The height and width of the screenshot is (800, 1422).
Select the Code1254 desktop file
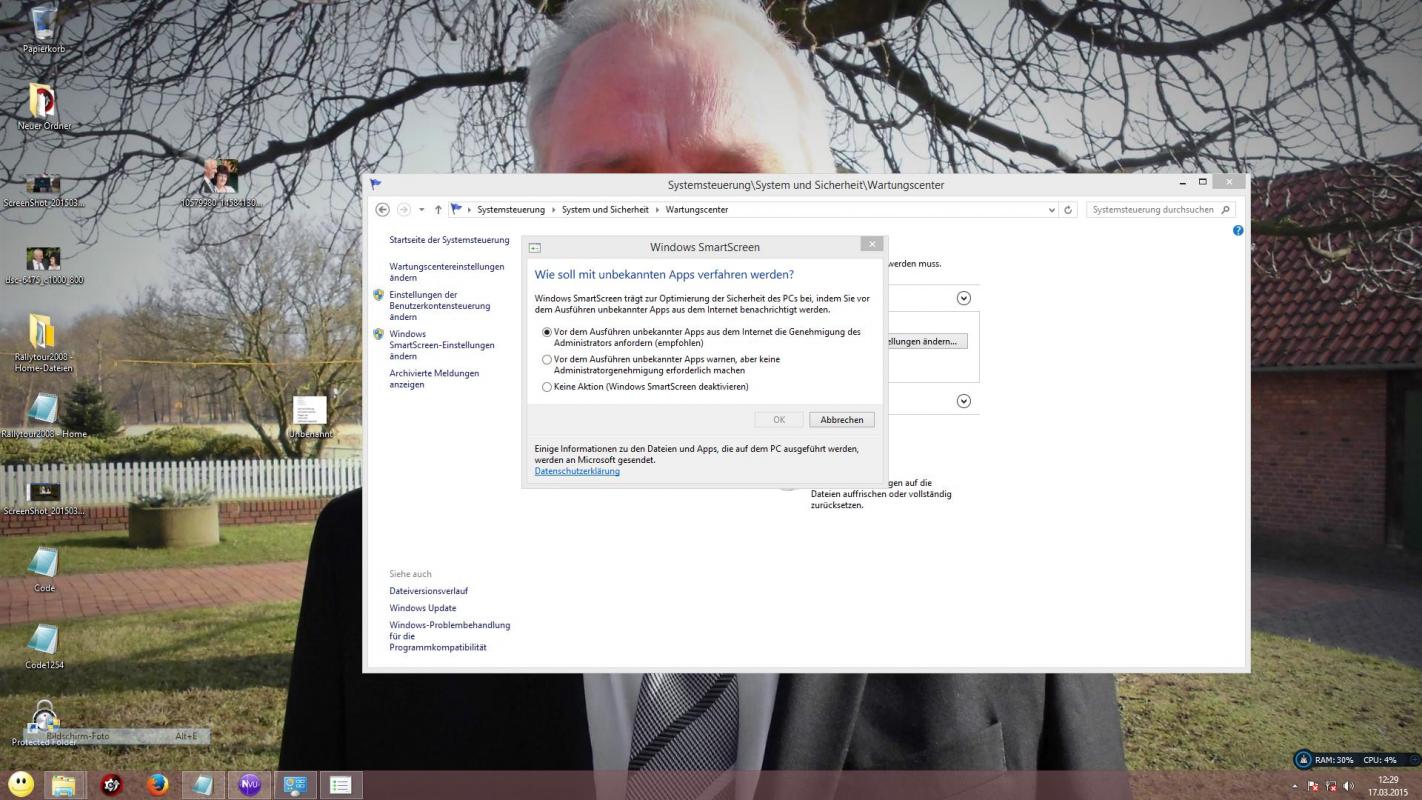click(x=43, y=646)
